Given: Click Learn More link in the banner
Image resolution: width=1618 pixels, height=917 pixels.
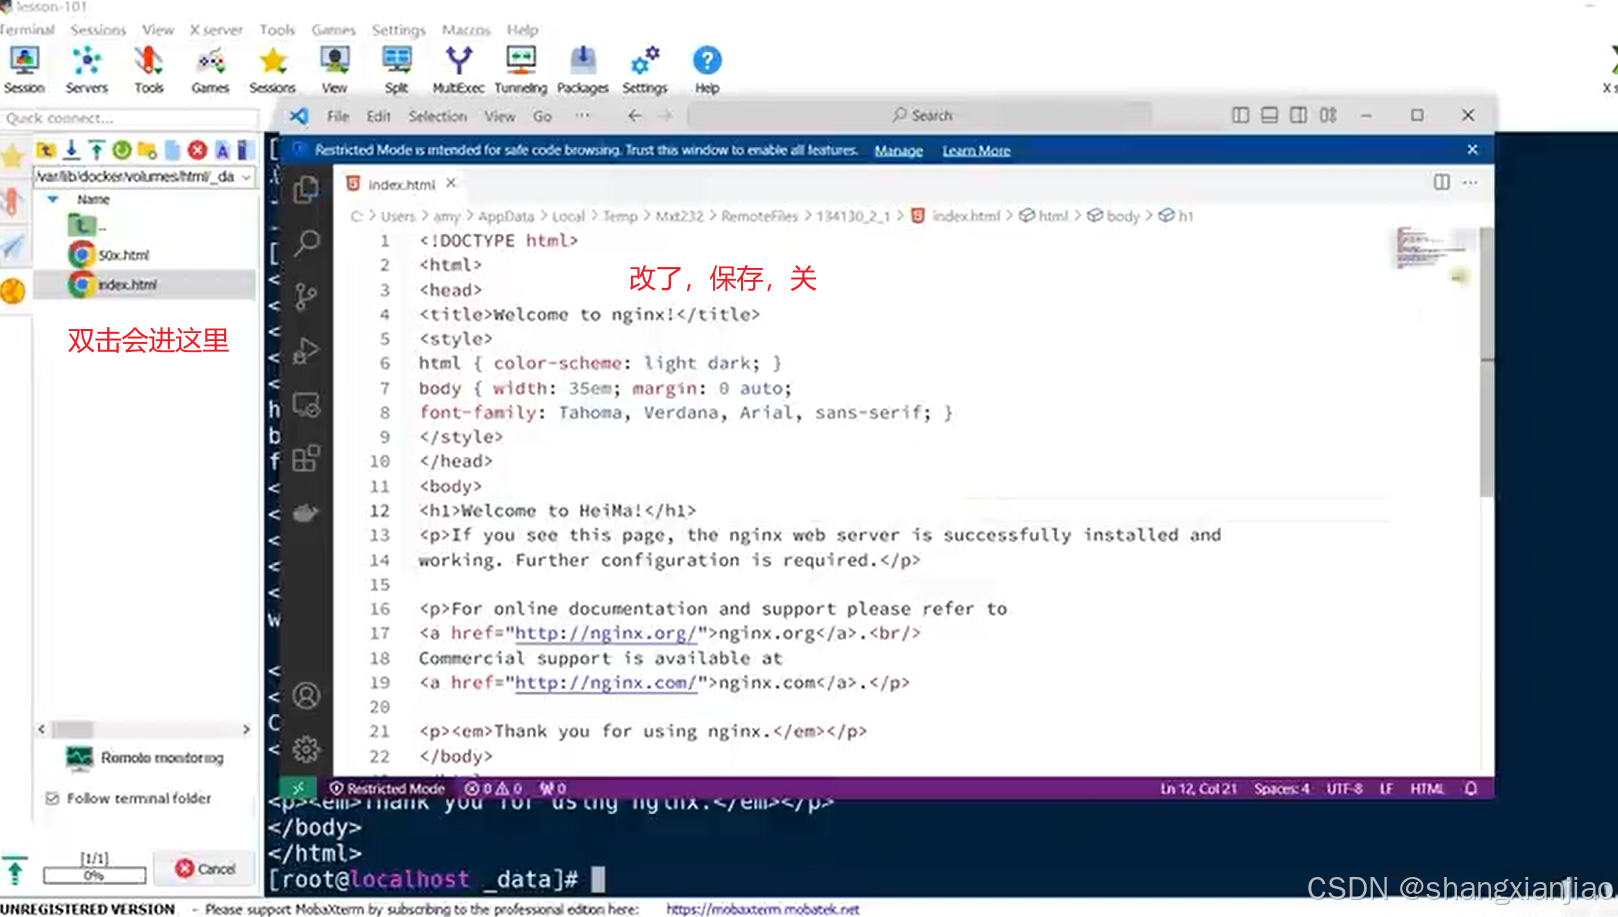Looking at the screenshot, I should (x=976, y=150).
